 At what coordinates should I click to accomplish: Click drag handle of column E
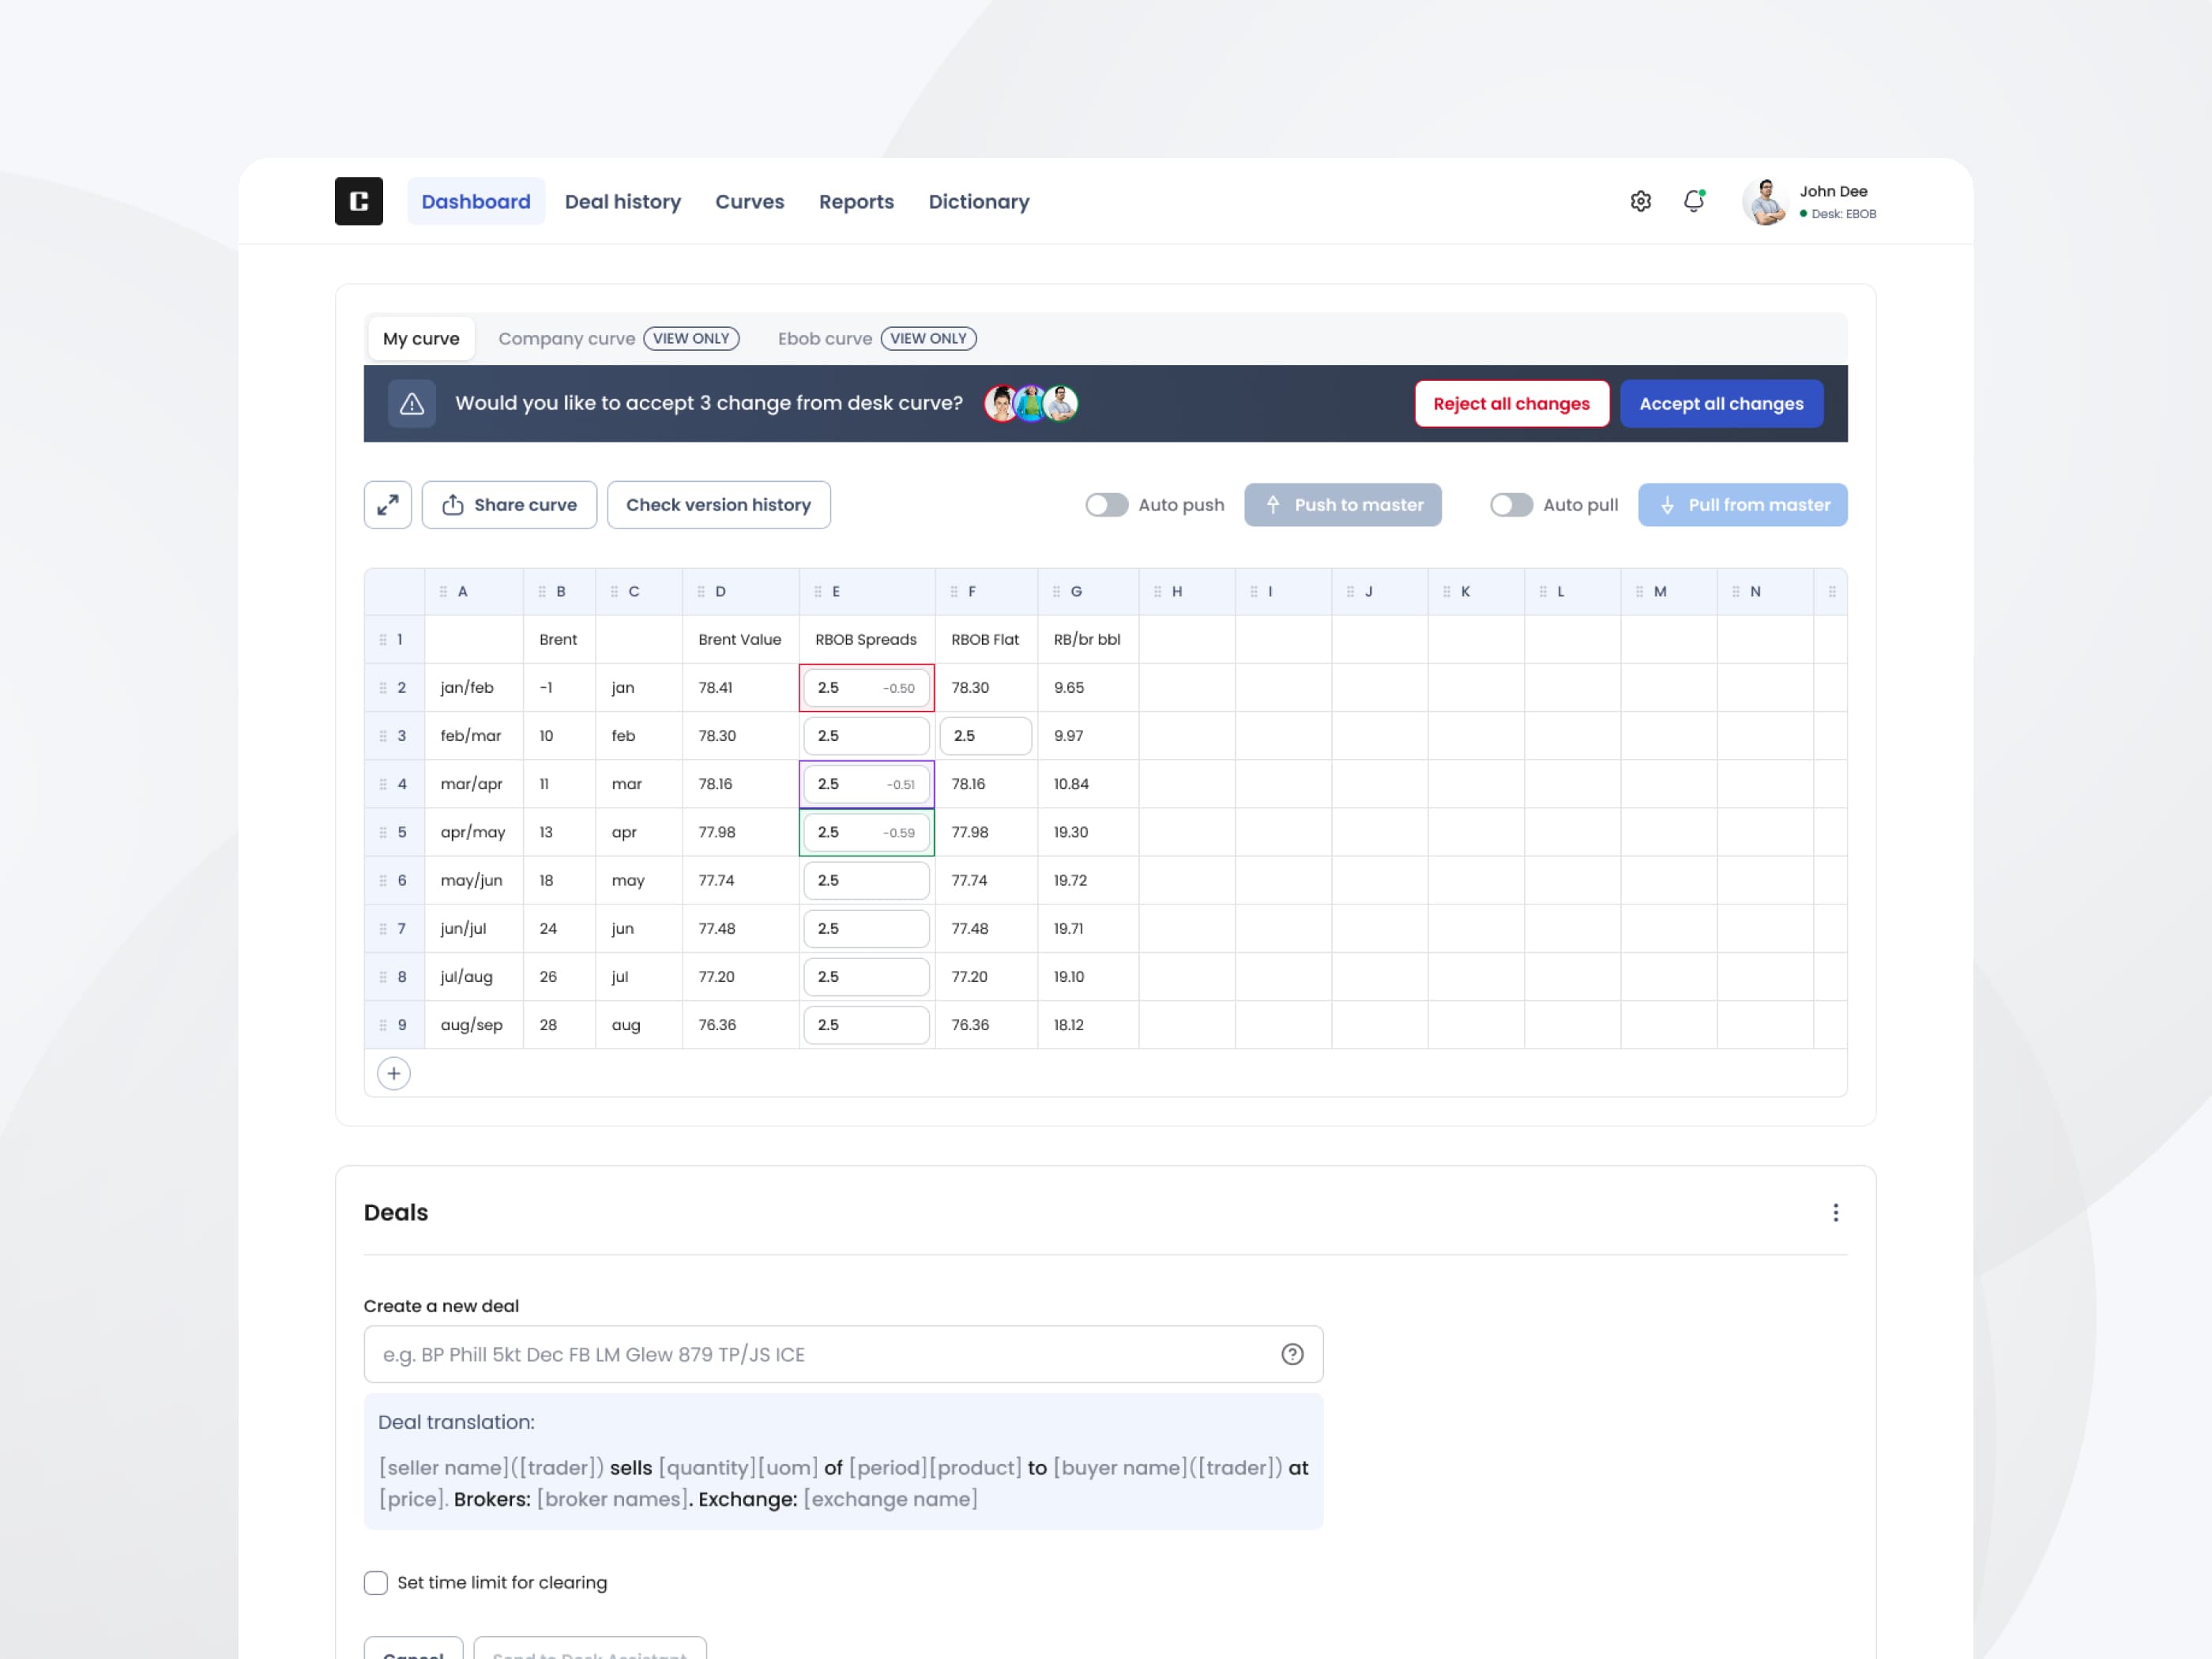818,591
